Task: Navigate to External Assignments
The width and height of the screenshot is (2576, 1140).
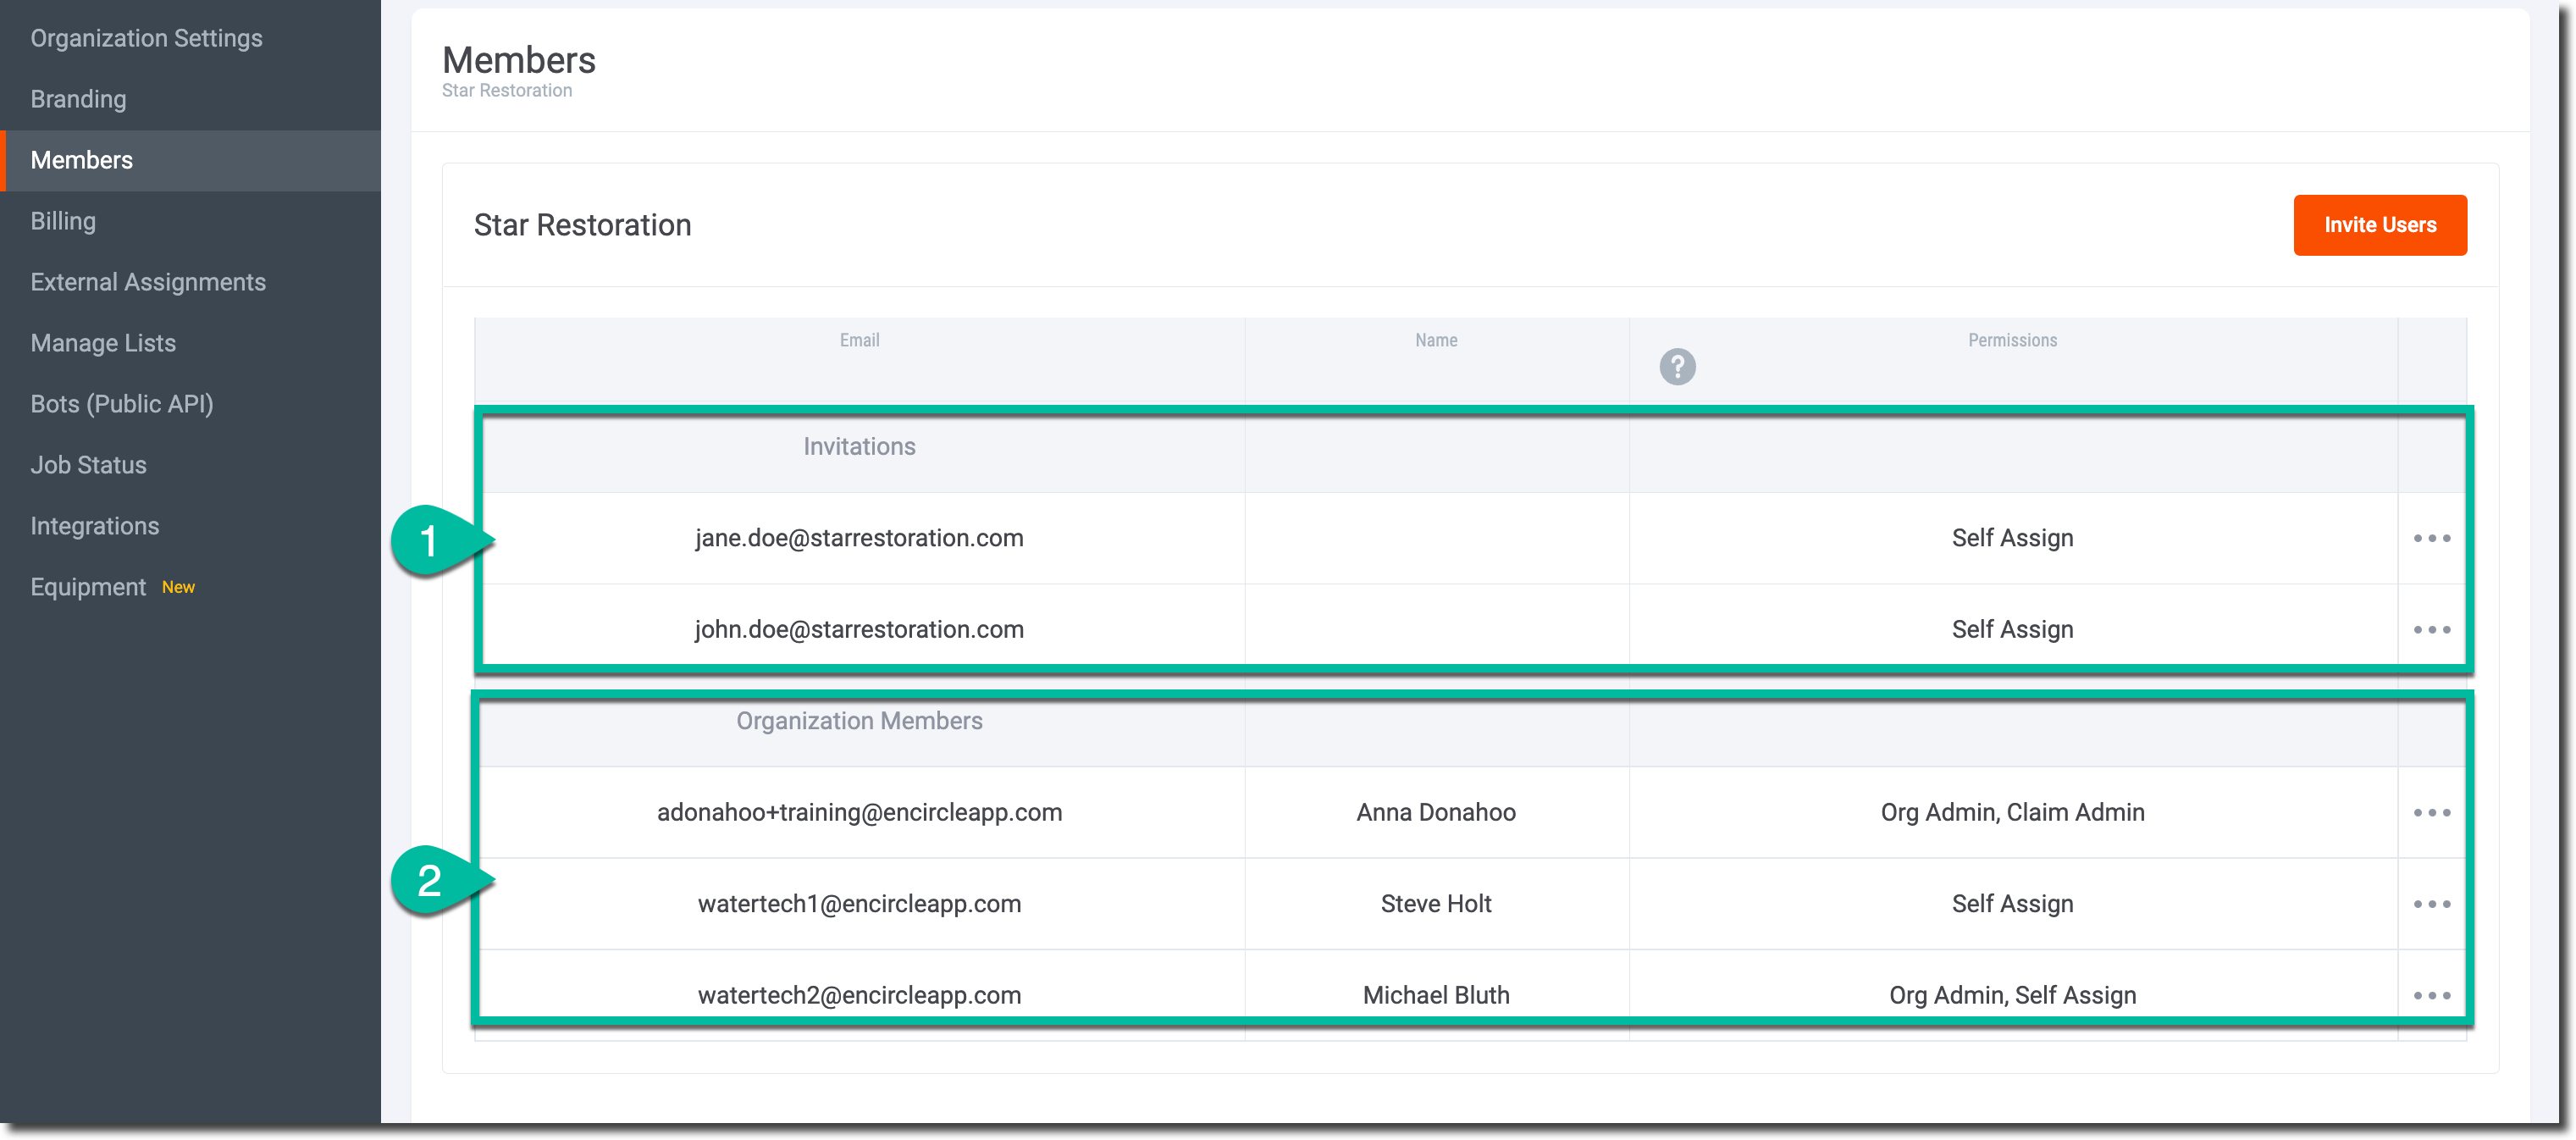Action: click(x=148, y=282)
